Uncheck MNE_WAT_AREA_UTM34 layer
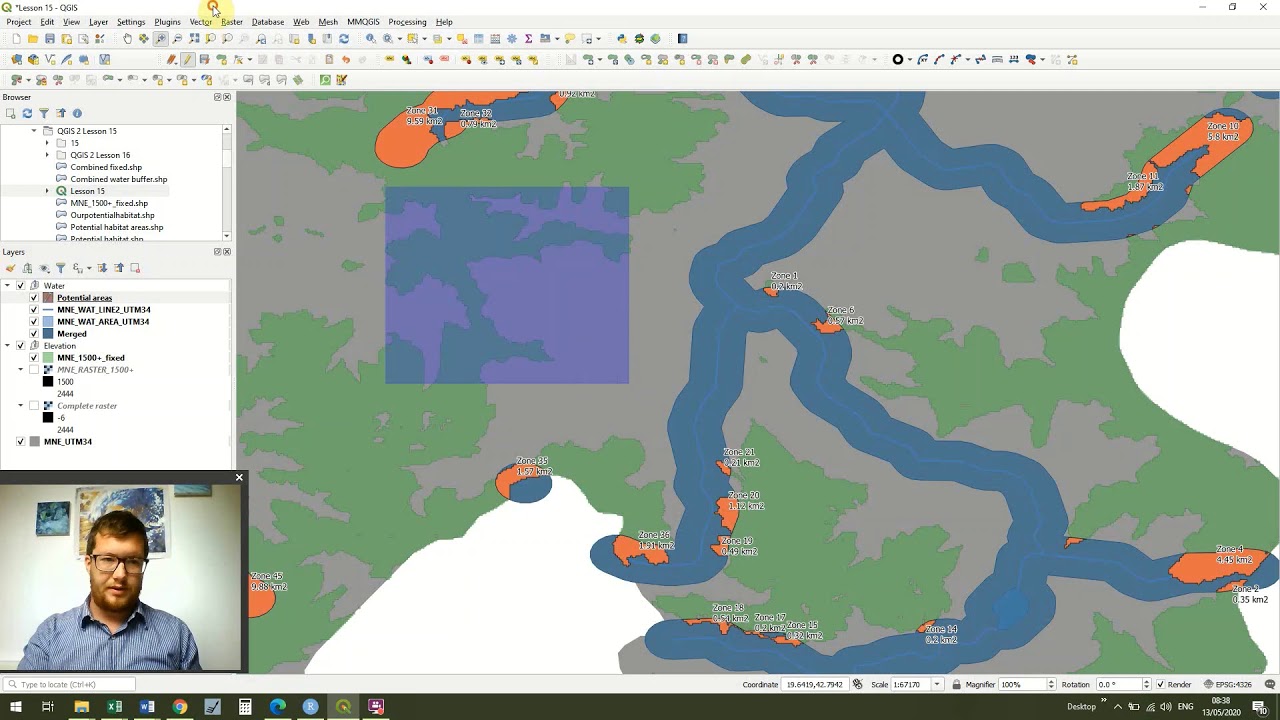This screenshot has width=1280, height=720. pos(34,322)
